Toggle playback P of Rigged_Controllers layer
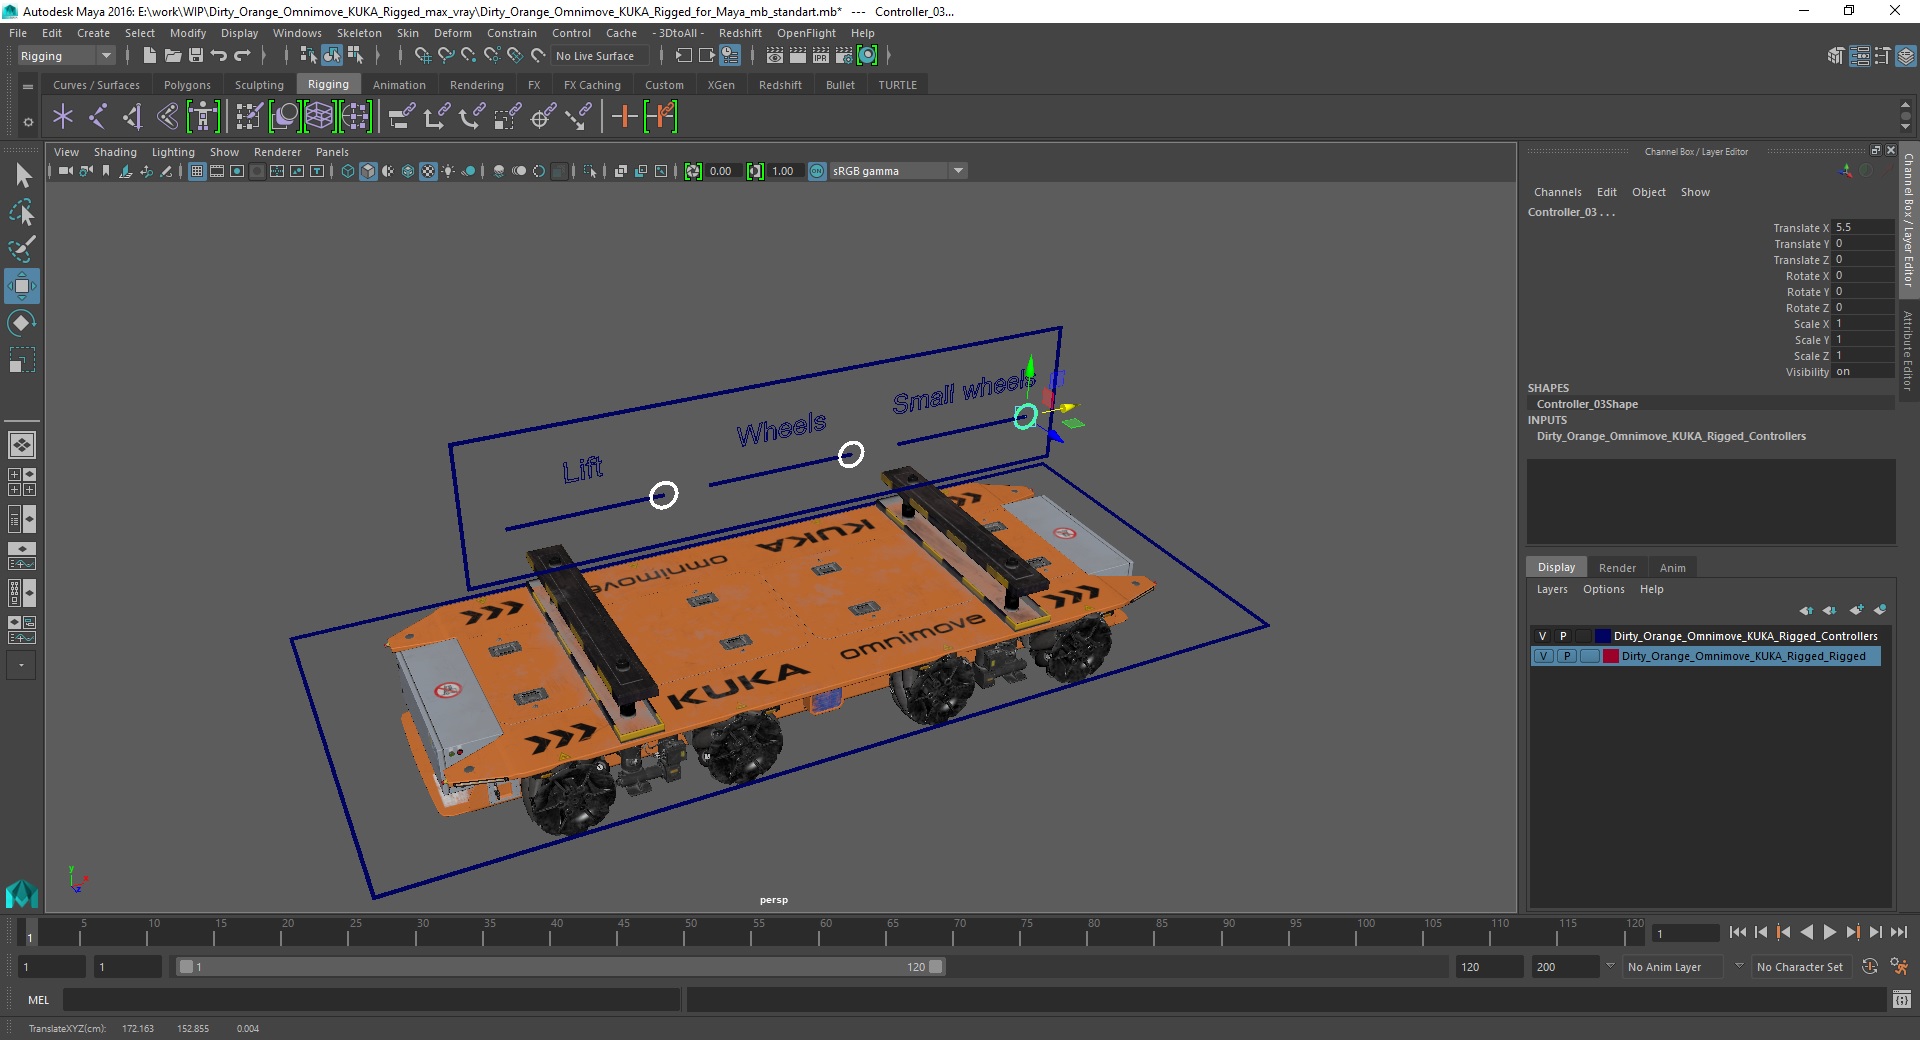 [x=1563, y=636]
